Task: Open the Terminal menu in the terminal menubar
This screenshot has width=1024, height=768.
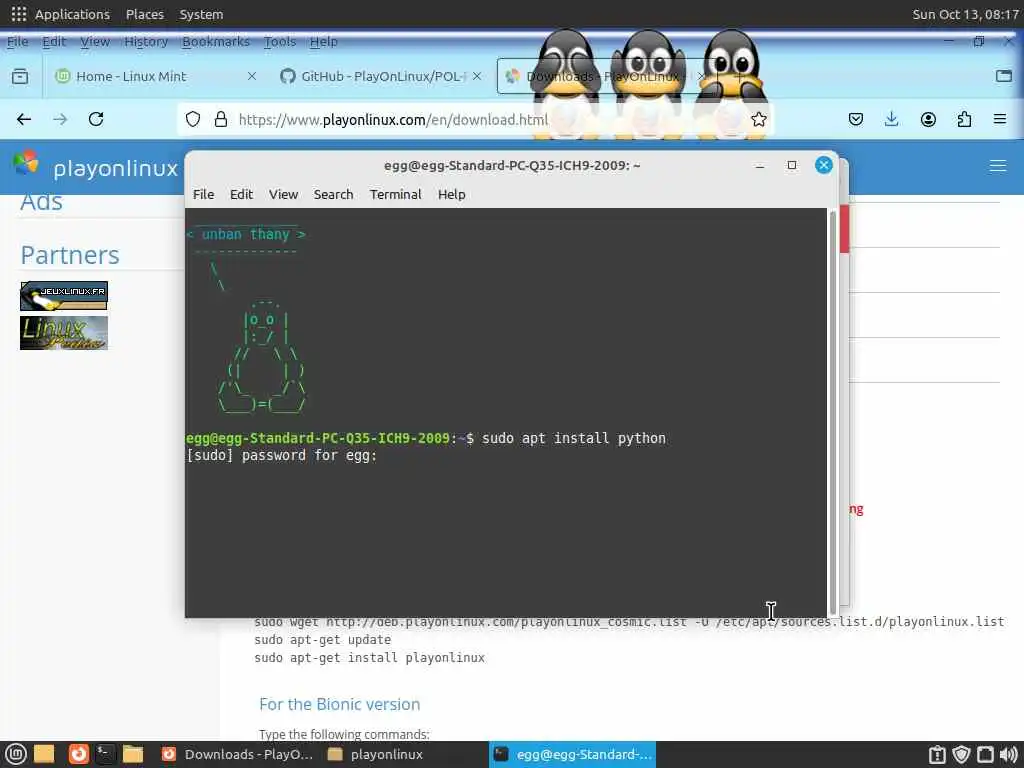Action: (395, 194)
